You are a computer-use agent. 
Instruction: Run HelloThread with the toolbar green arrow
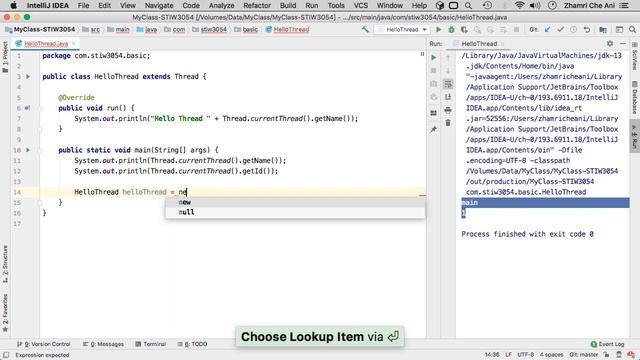[x=438, y=29]
